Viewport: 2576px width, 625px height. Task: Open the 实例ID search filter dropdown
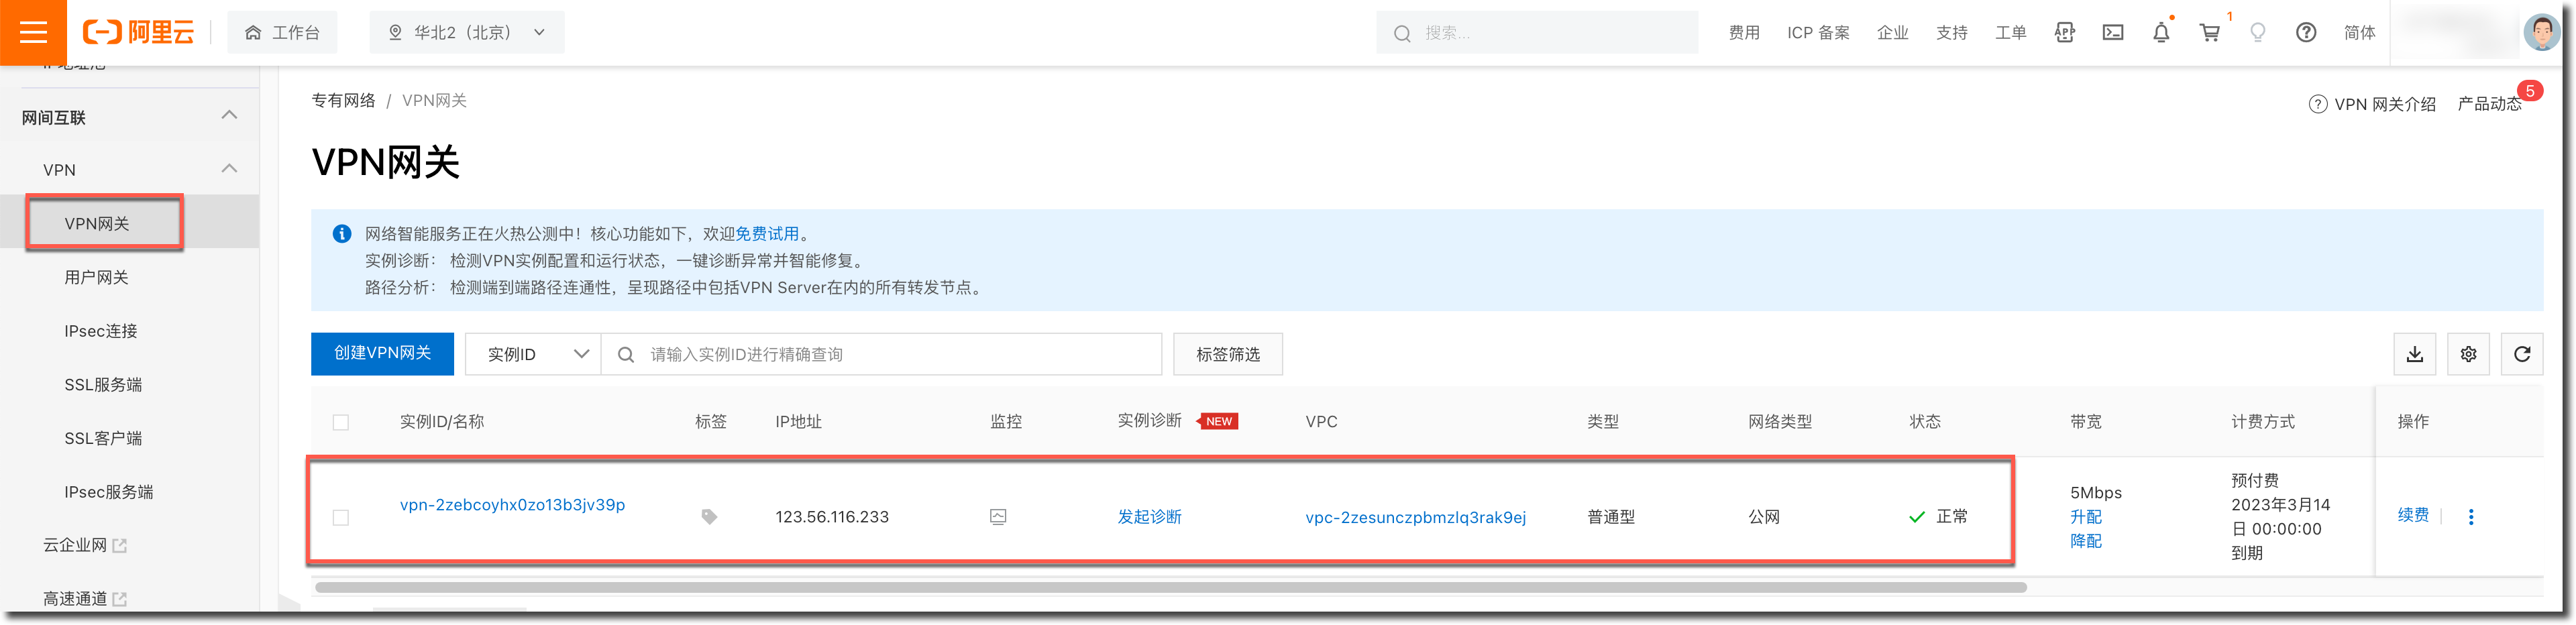[x=534, y=354]
